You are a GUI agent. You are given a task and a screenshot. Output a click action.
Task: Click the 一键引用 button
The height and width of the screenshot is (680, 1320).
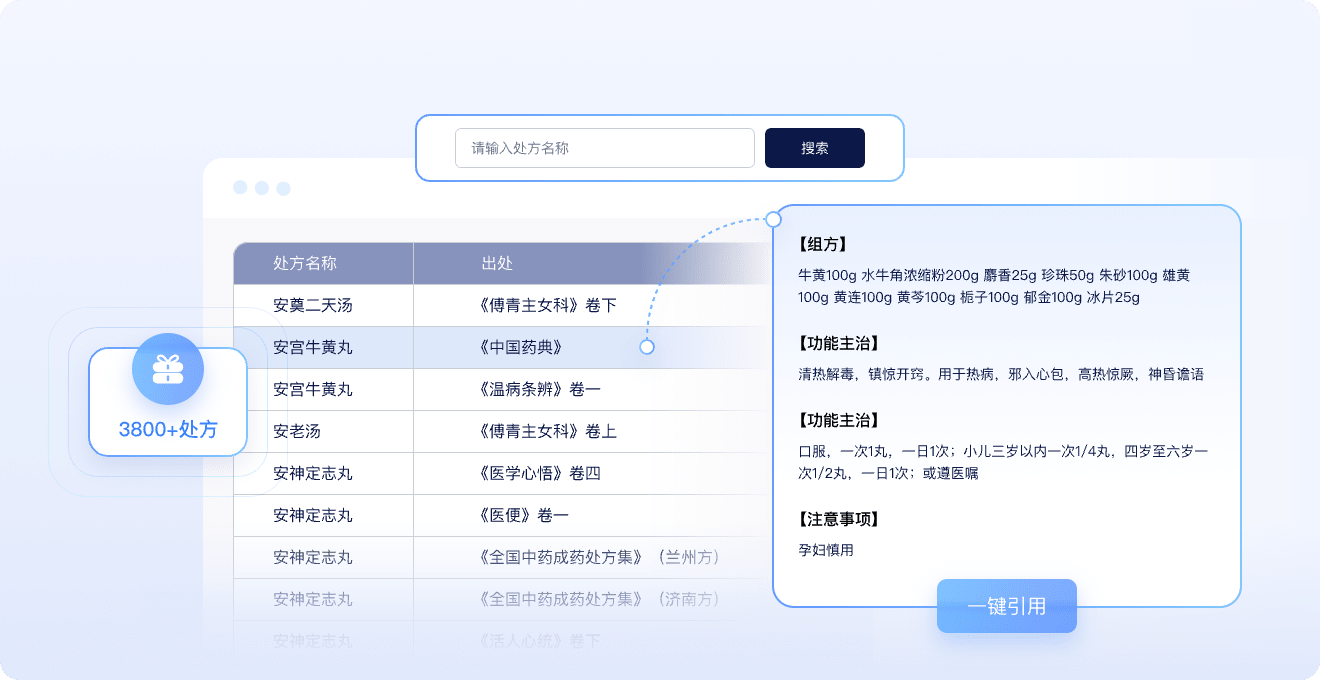1006,606
